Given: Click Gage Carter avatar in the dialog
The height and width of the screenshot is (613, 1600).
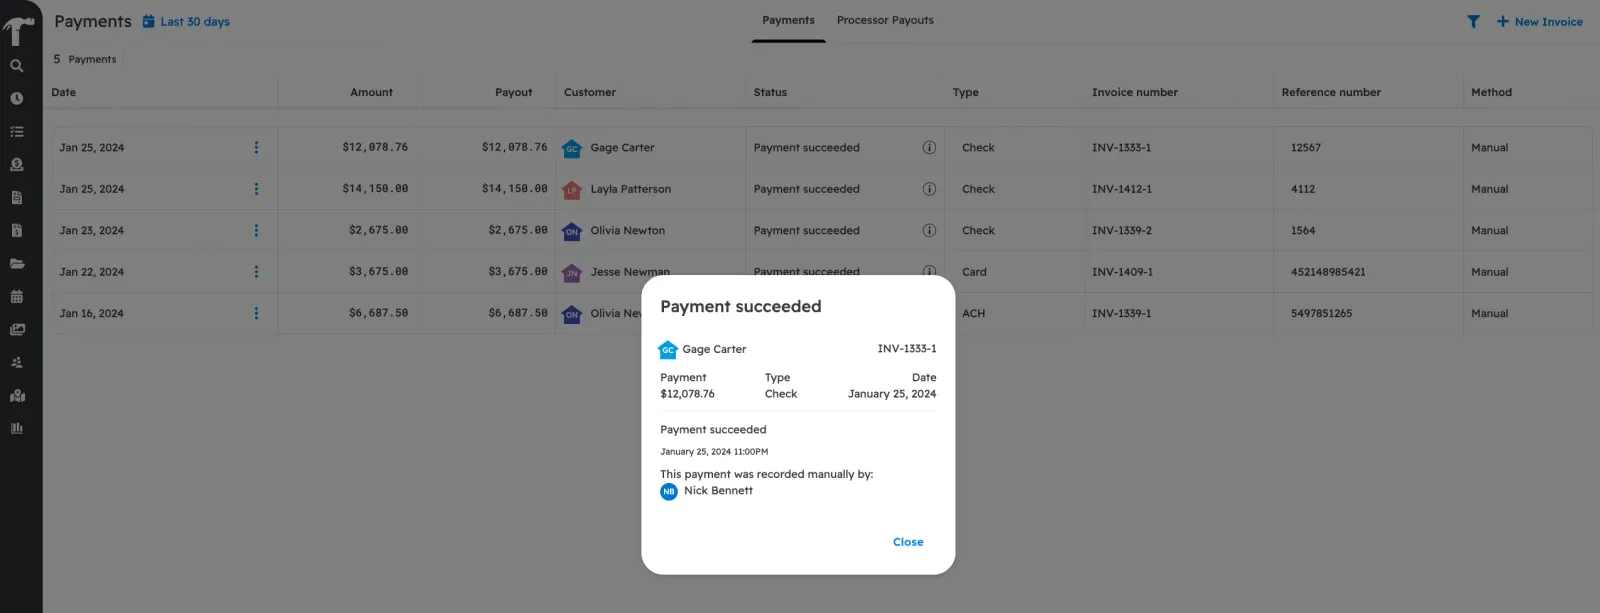Looking at the screenshot, I should (668, 350).
